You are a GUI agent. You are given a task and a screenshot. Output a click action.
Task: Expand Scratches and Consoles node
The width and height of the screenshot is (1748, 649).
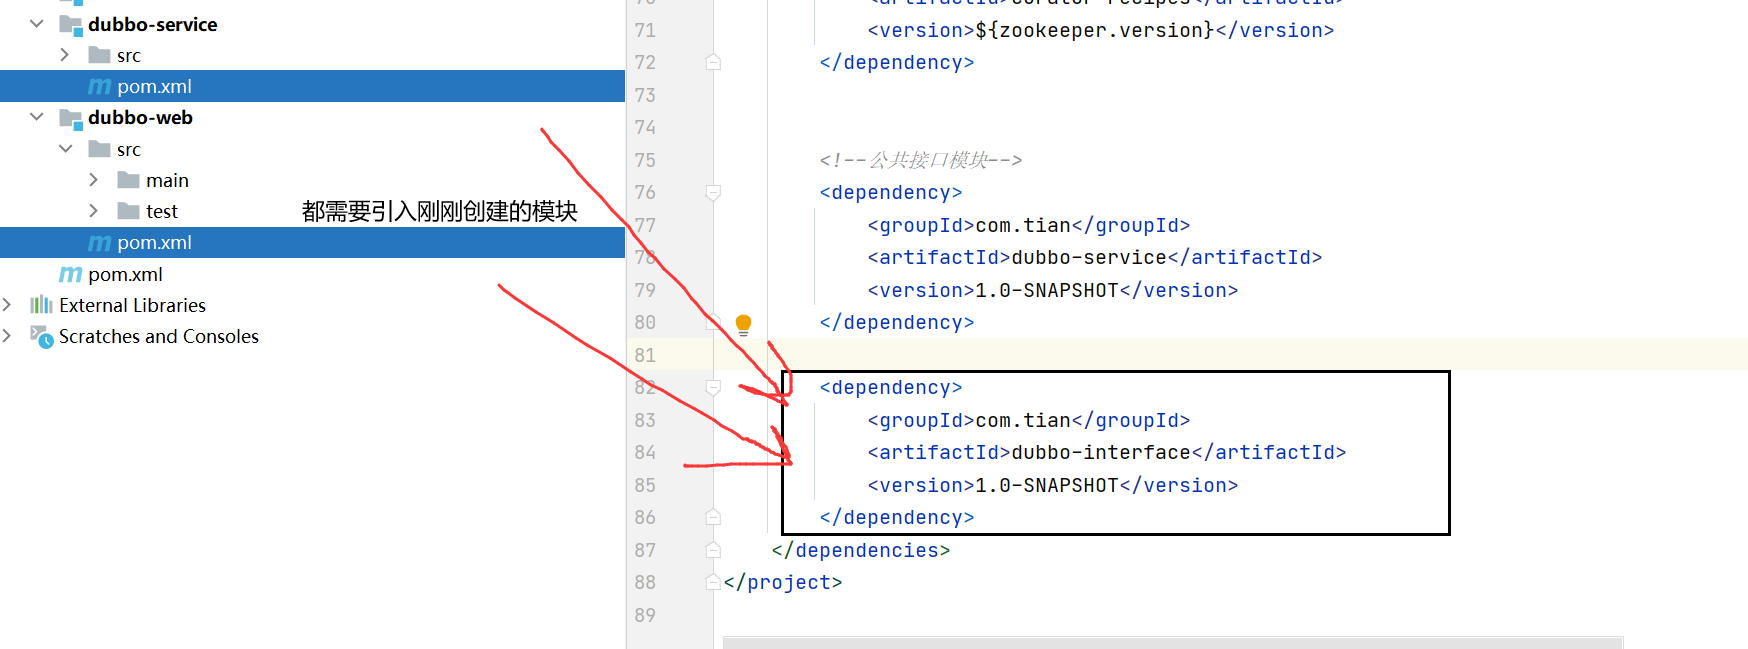(x=7, y=336)
